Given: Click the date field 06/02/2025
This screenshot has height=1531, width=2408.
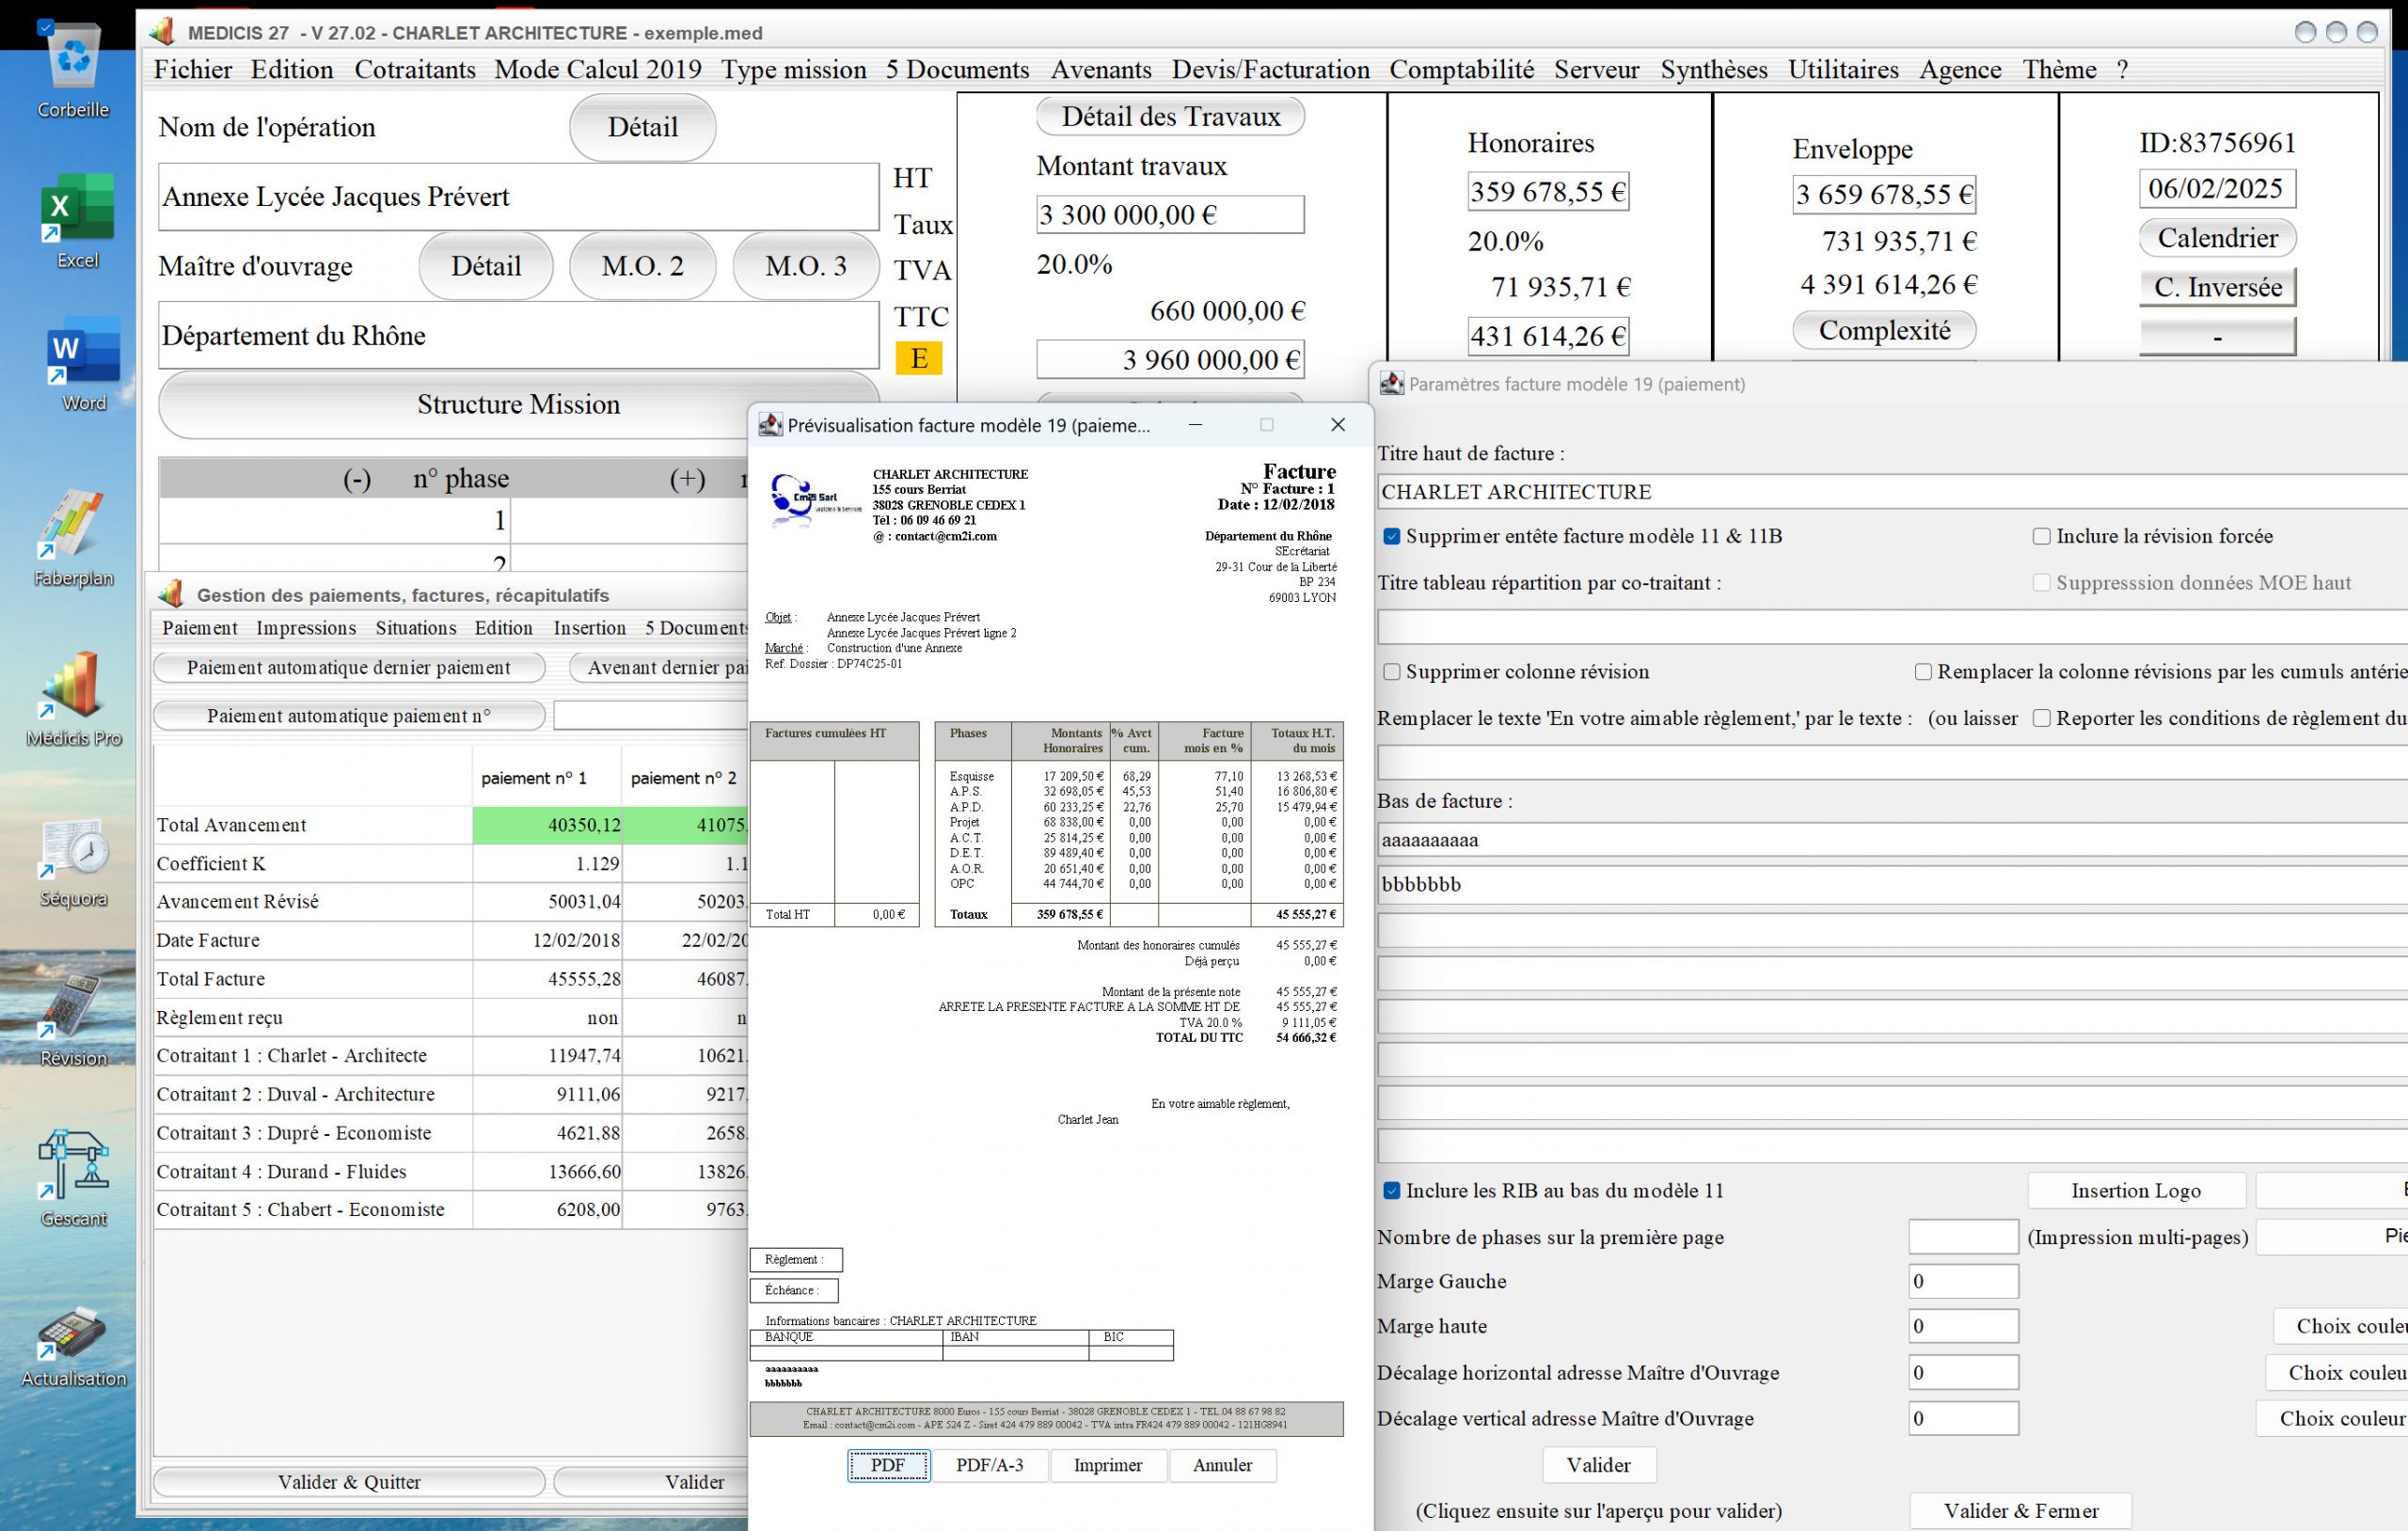Looking at the screenshot, I should coord(2217,188).
